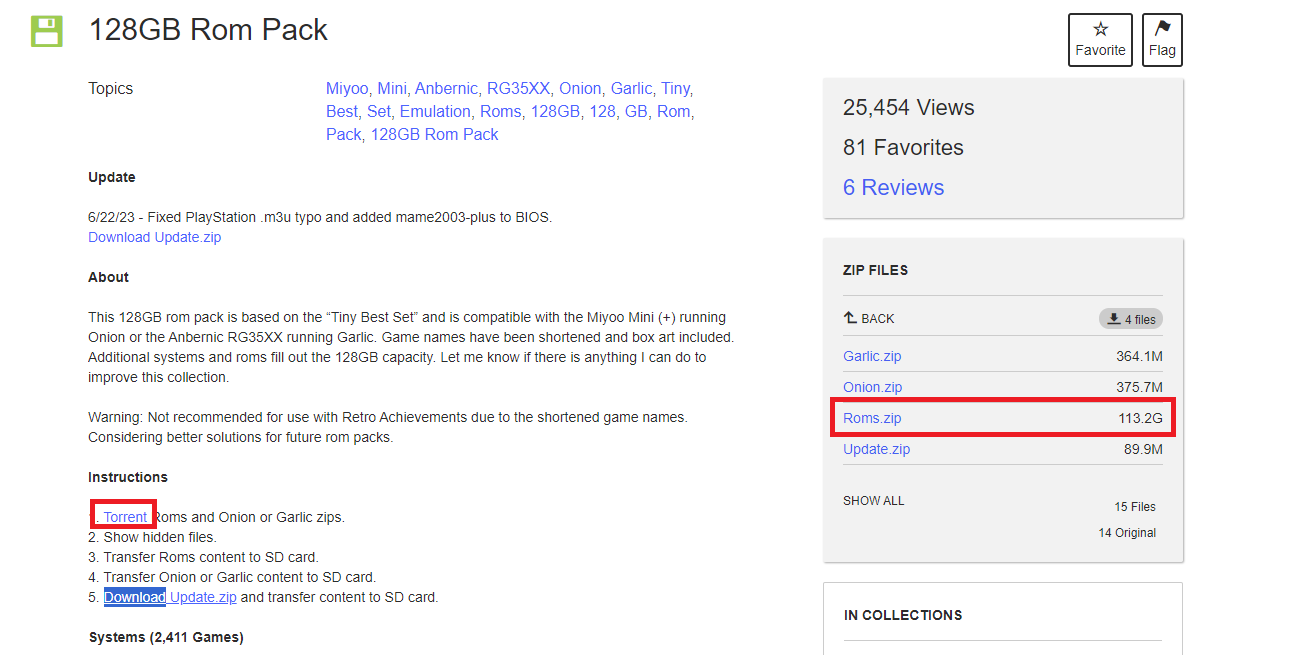The width and height of the screenshot is (1305, 655).
Task: Click the 364.1M size value
Action: pyautogui.click(x=1139, y=356)
